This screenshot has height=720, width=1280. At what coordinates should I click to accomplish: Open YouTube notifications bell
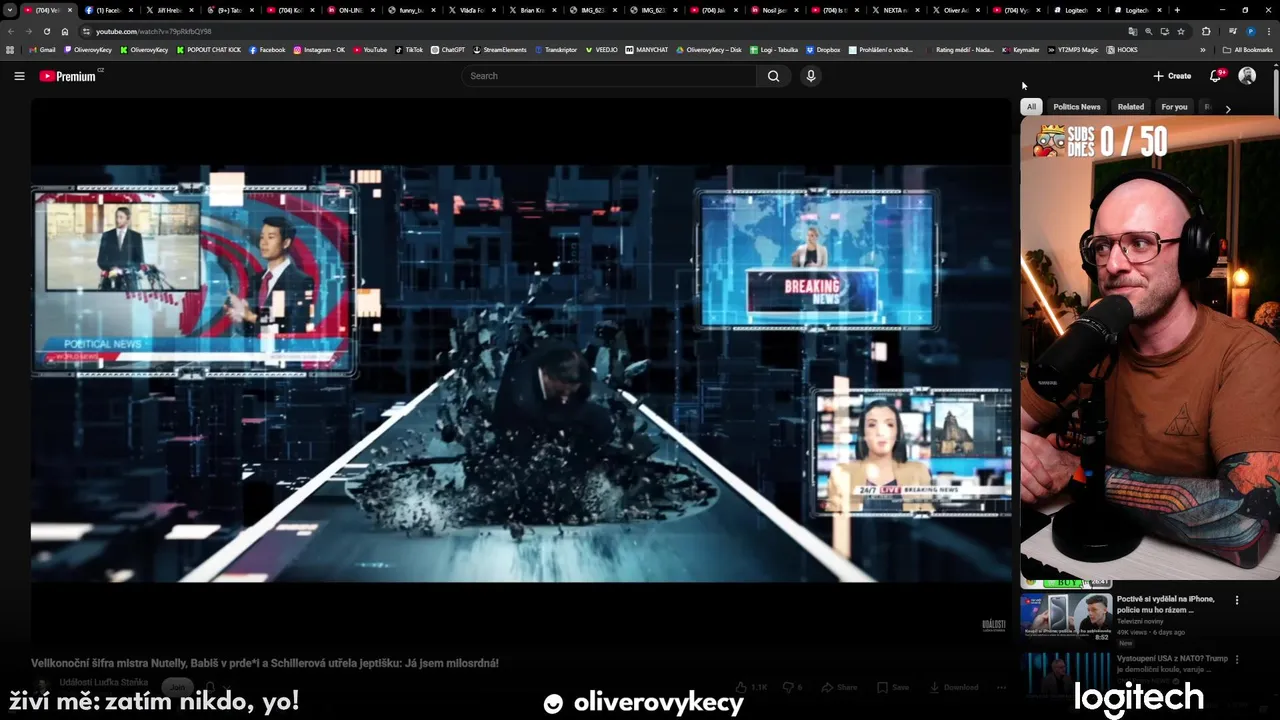tap(1216, 76)
